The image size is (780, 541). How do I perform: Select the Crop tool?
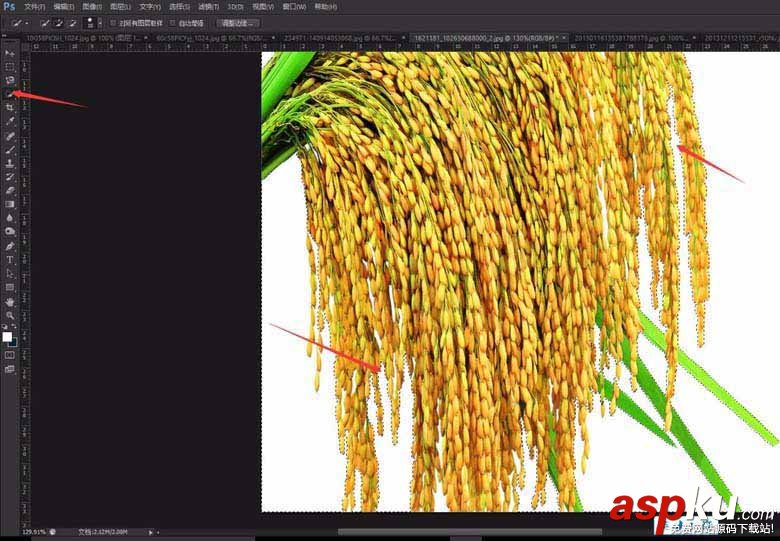pyautogui.click(x=9, y=107)
